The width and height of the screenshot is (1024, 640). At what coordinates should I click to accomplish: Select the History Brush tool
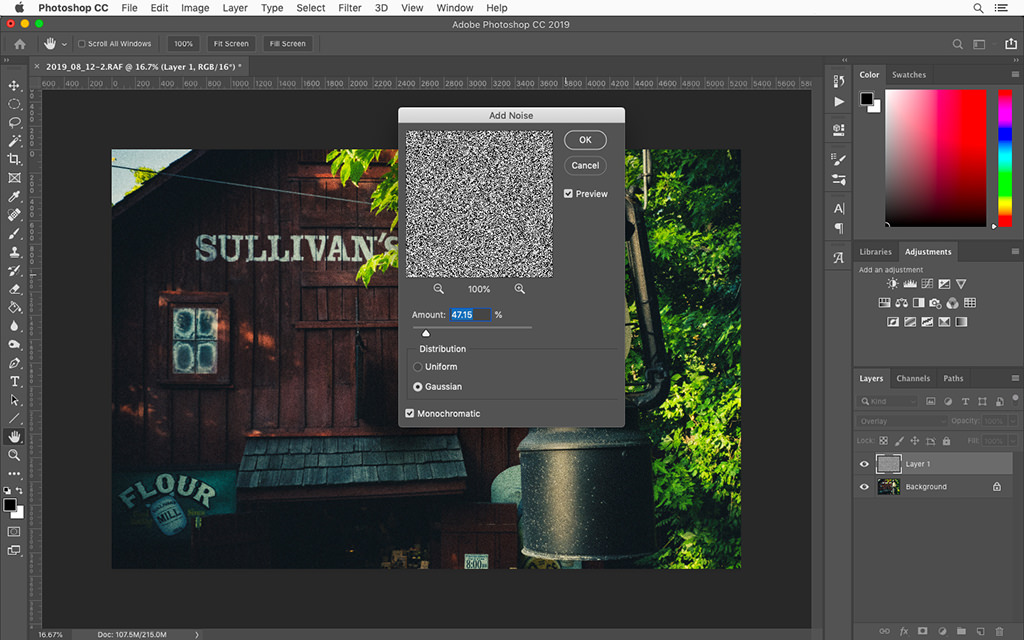click(x=14, y=270)
